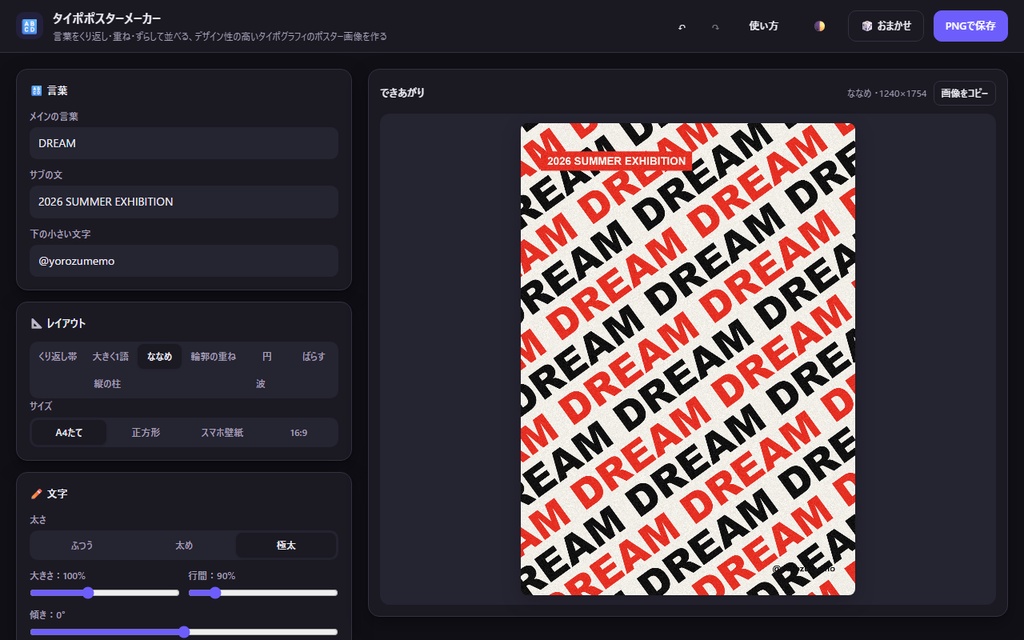
Task: Select the くり返し帯 layout
Action: 57,357
